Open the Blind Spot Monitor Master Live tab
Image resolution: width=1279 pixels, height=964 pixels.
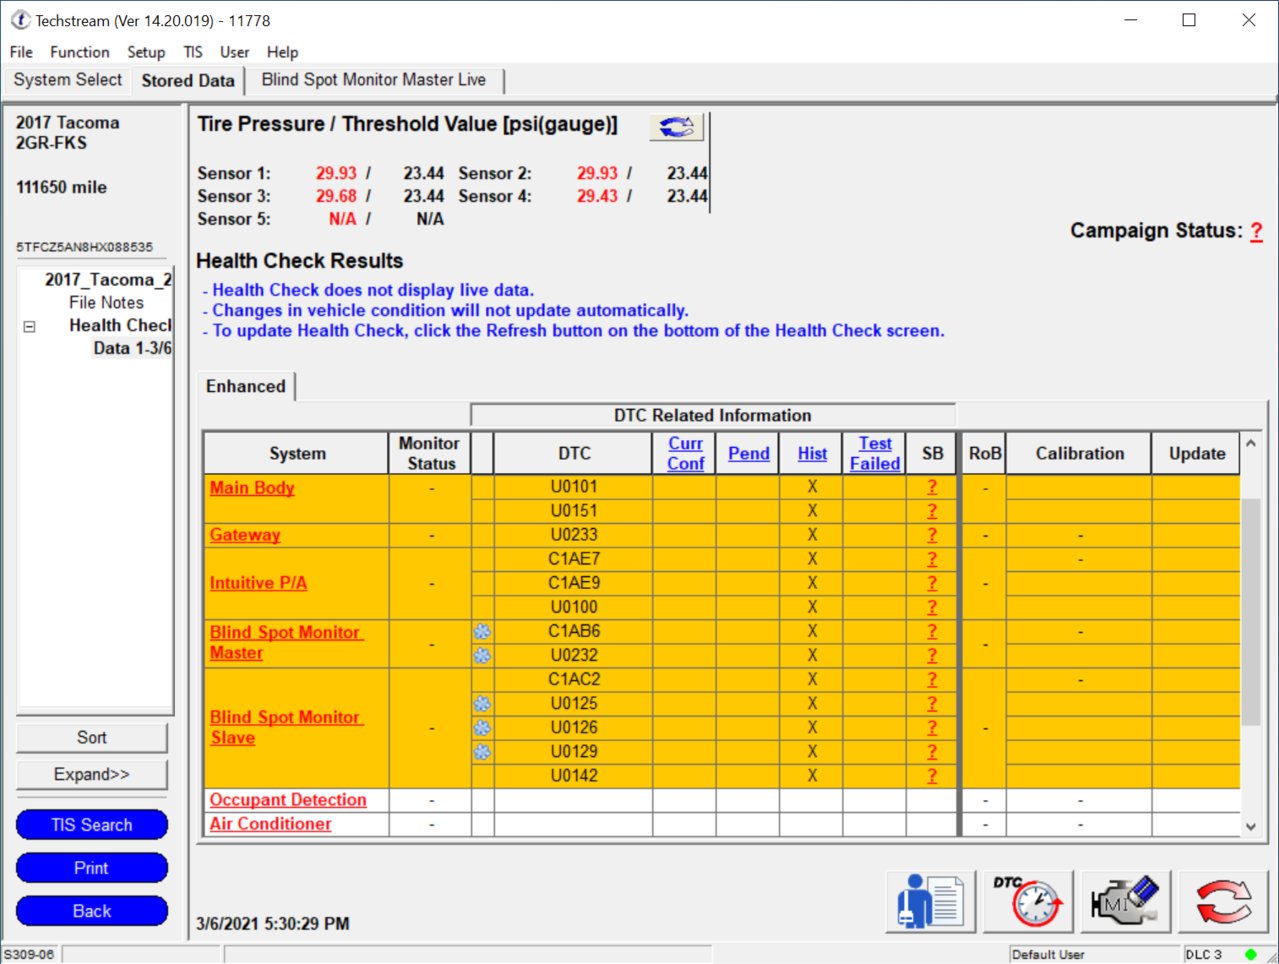[x=374, y=80]
